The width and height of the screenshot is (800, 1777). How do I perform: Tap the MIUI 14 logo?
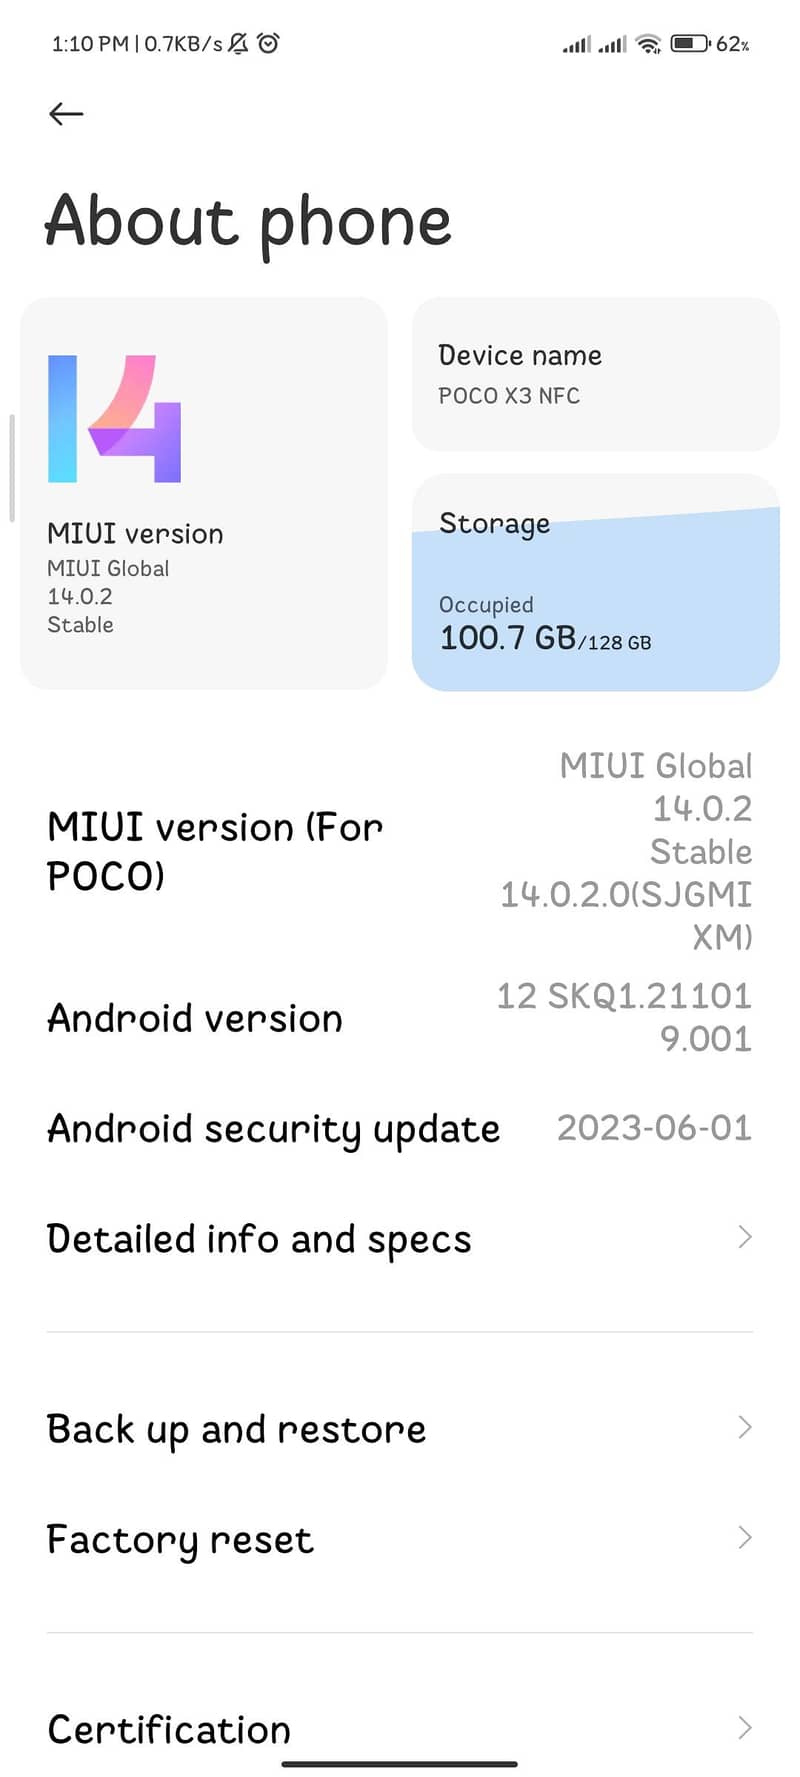coord(116,418)
